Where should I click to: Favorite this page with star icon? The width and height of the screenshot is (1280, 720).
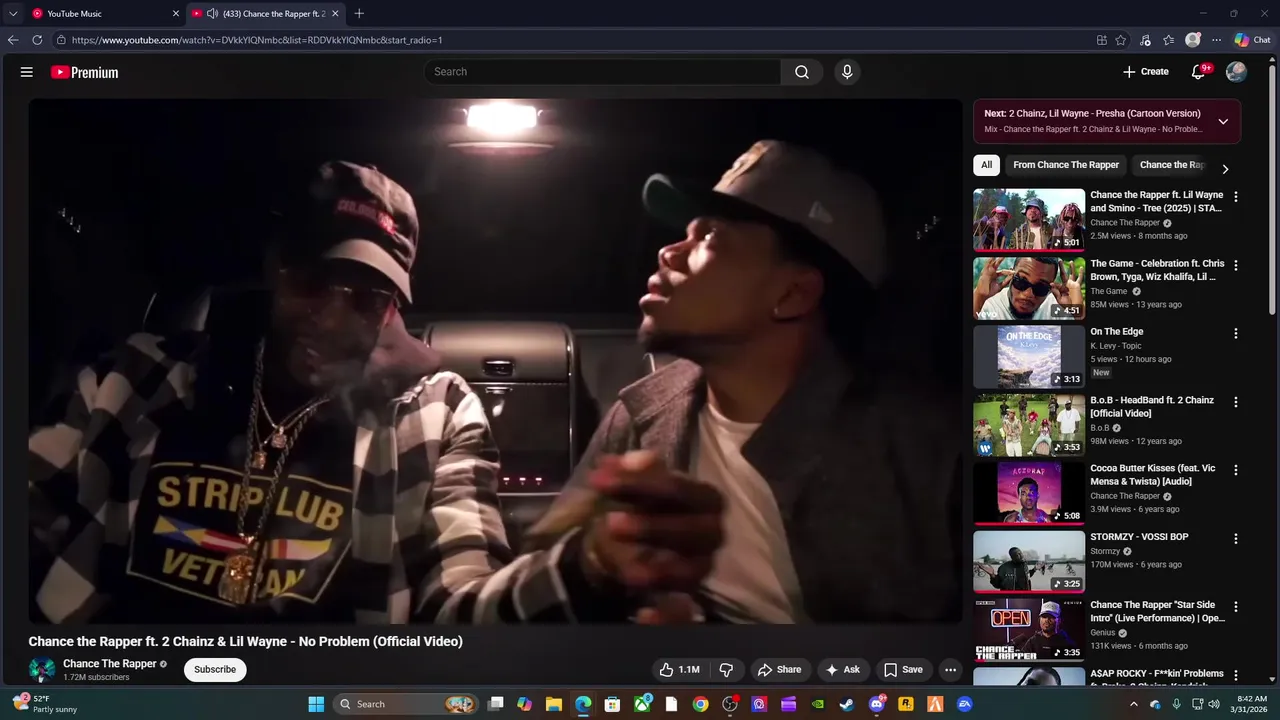click(1121, 40)
